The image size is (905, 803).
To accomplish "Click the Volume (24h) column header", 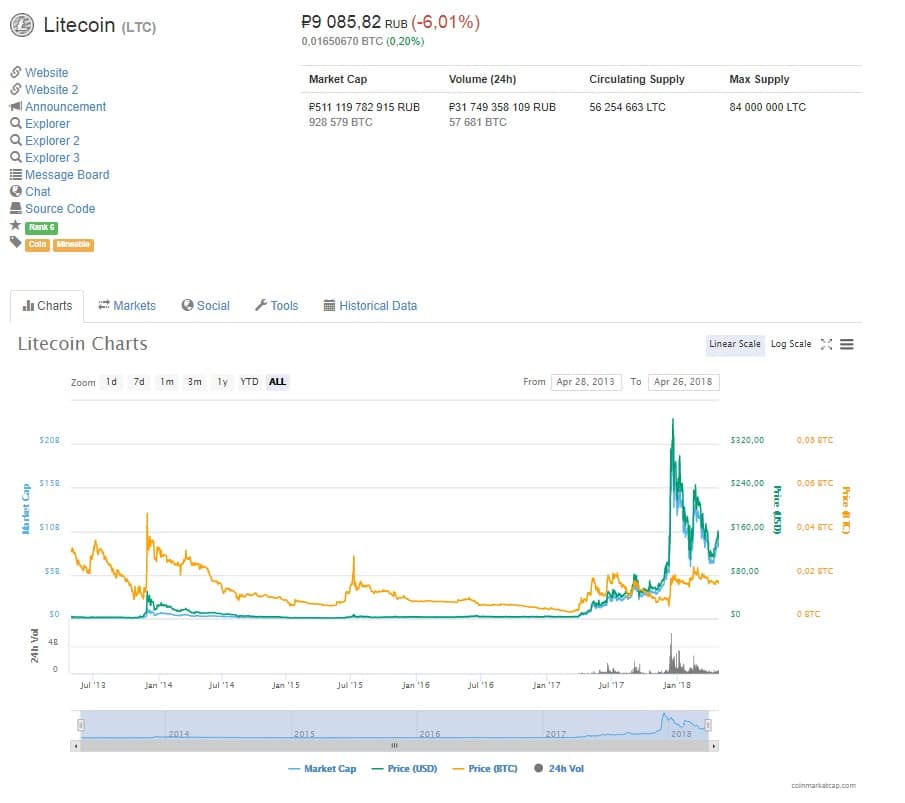I will (x=483, y=79).
